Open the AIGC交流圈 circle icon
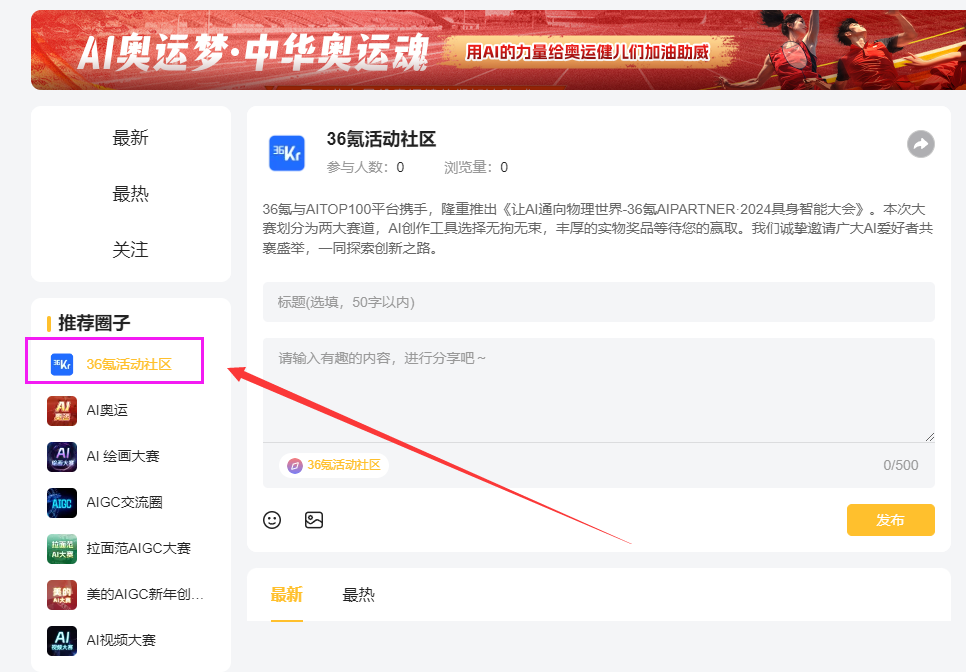Image resolution: width=966 pixels, height=672 pixels. click(62, 502)
